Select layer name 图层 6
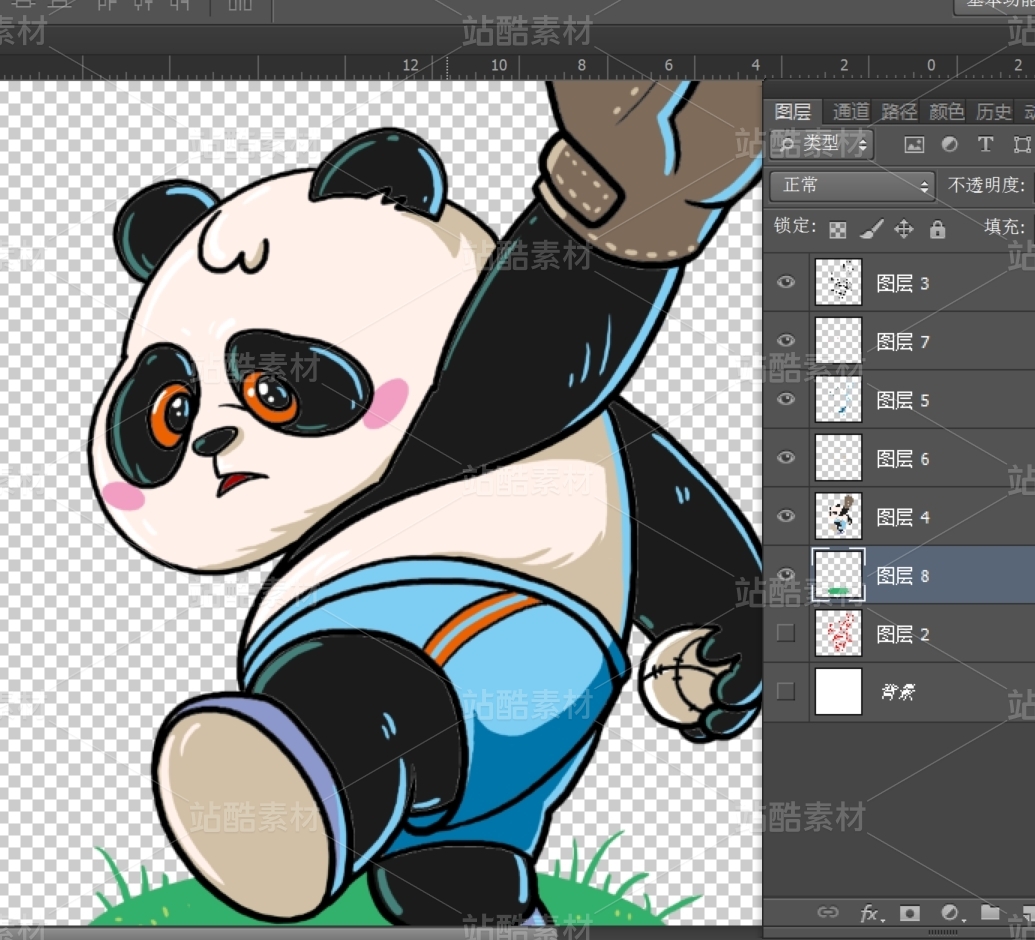This screenshot has width=1035, height=940. pyautogui.click(x=902, y=459)
